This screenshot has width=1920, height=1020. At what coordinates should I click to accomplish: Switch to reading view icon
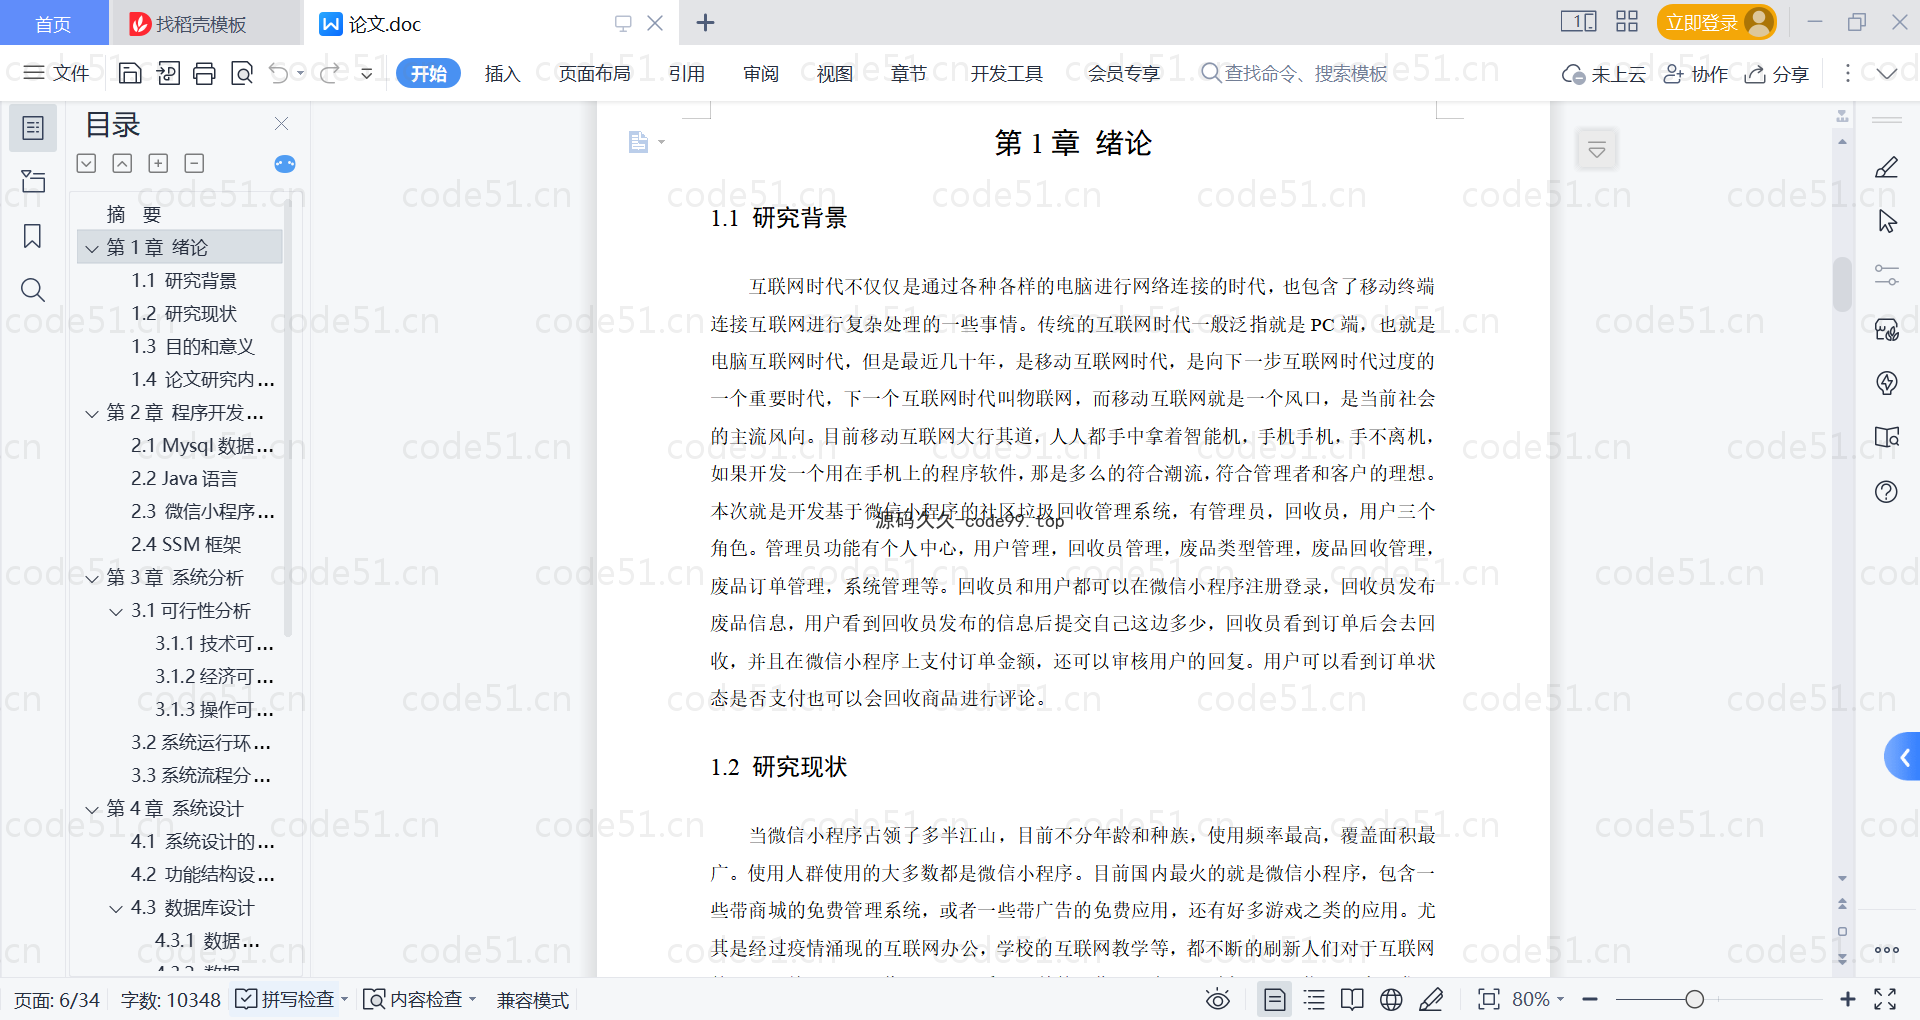[1352, 999]
